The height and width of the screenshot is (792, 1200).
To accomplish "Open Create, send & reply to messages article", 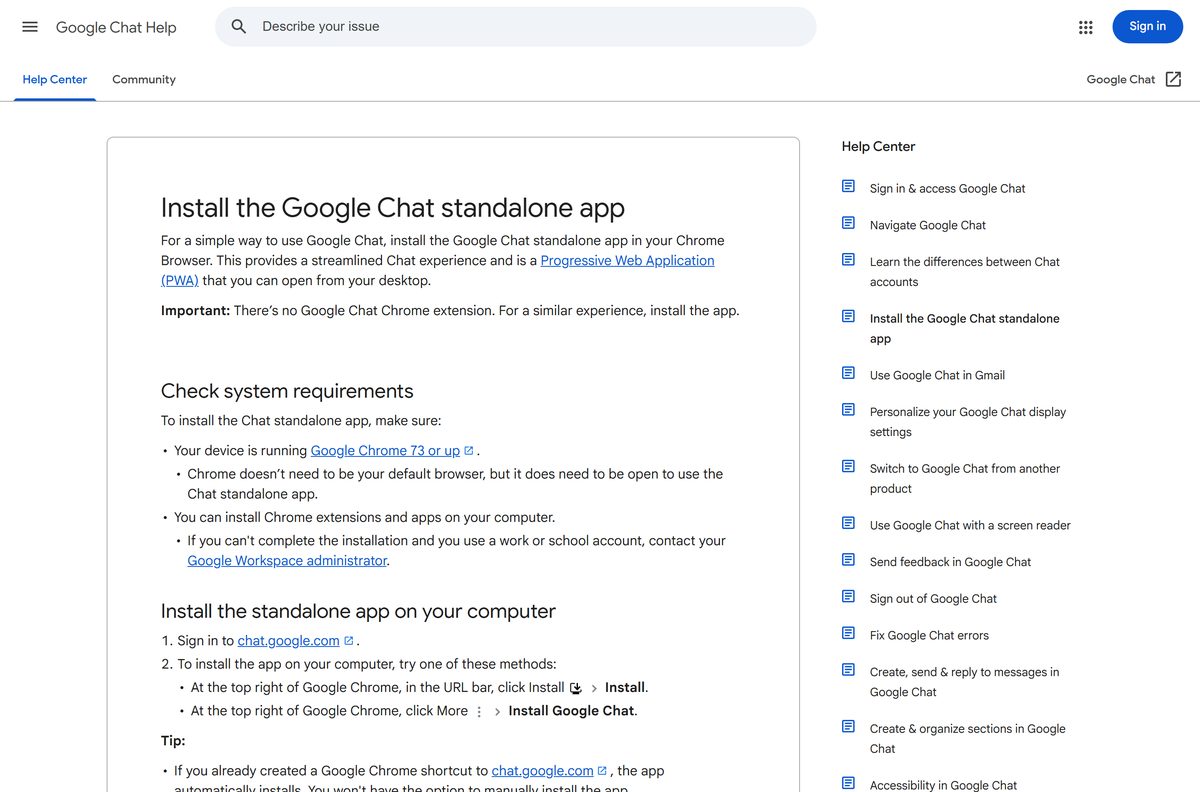I will coord(964,682).
